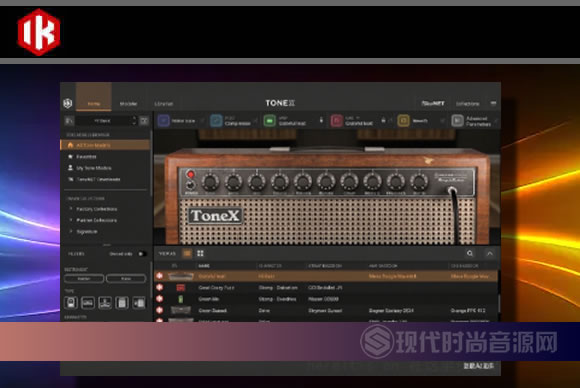Select the red Cab block icon
Screen dimensions: 580x388
pos(337,121)
